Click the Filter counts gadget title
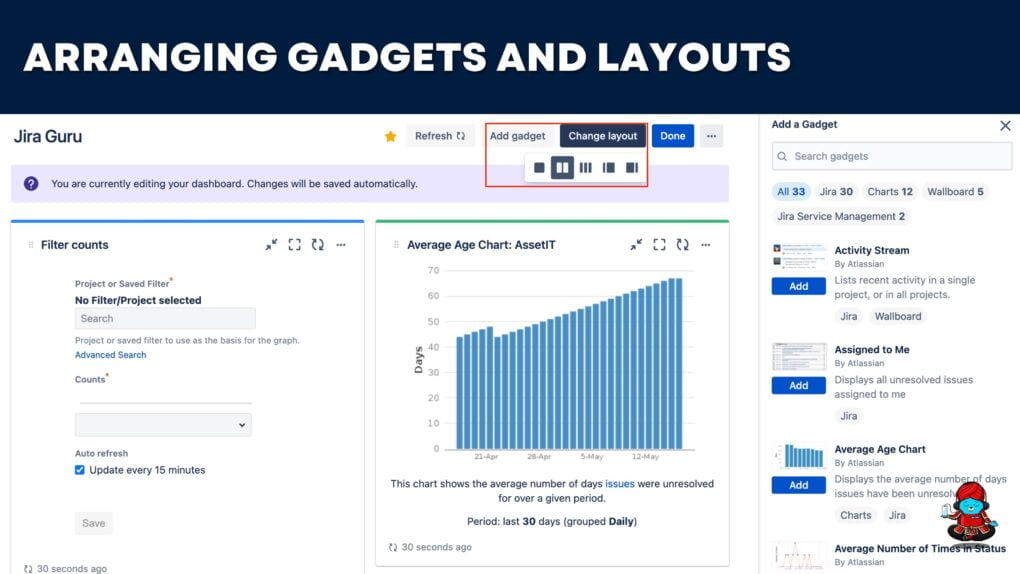The image size is (1020, 574). 75,245
